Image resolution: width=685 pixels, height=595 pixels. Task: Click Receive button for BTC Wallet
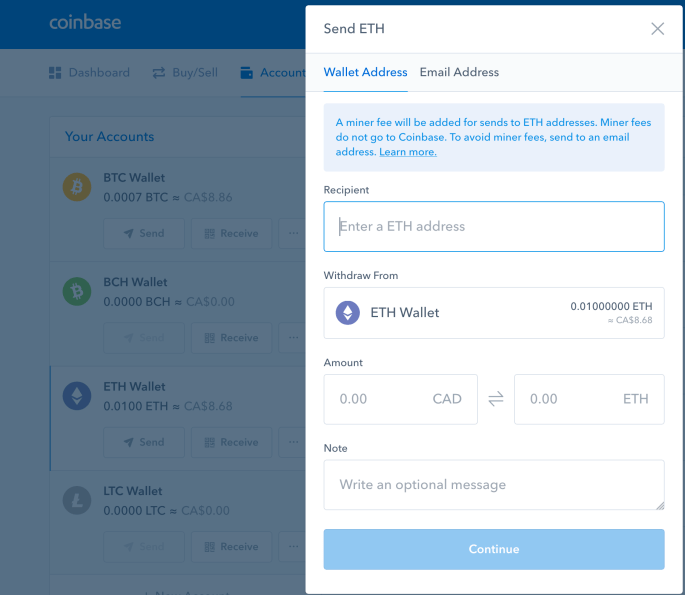point(231,233)
